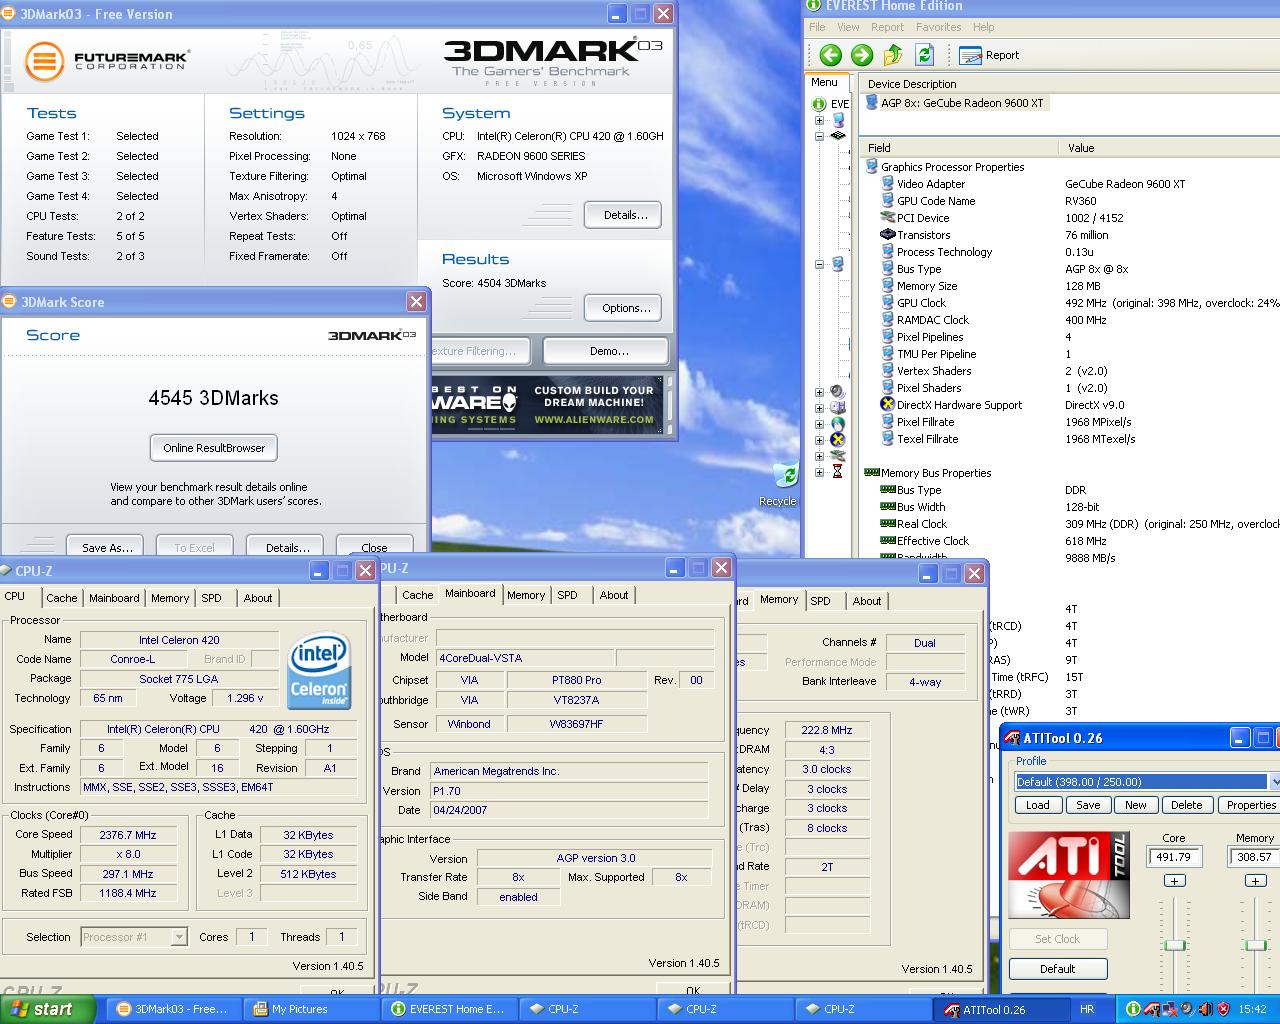1280x1024 pixels.
Task: Click the Options button under 3DMark03 Results
Action: [625, 308]
